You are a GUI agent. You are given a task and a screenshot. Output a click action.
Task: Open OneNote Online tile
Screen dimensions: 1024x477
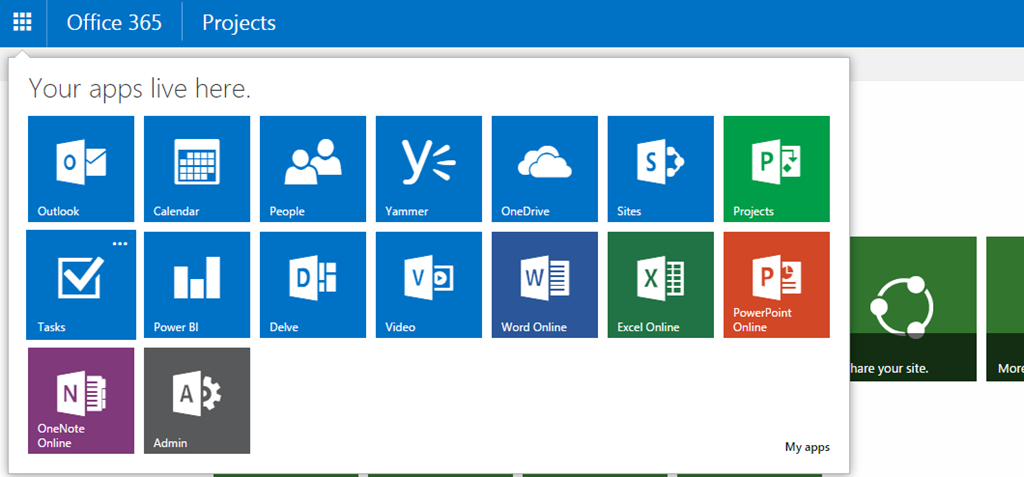(81, 401)
